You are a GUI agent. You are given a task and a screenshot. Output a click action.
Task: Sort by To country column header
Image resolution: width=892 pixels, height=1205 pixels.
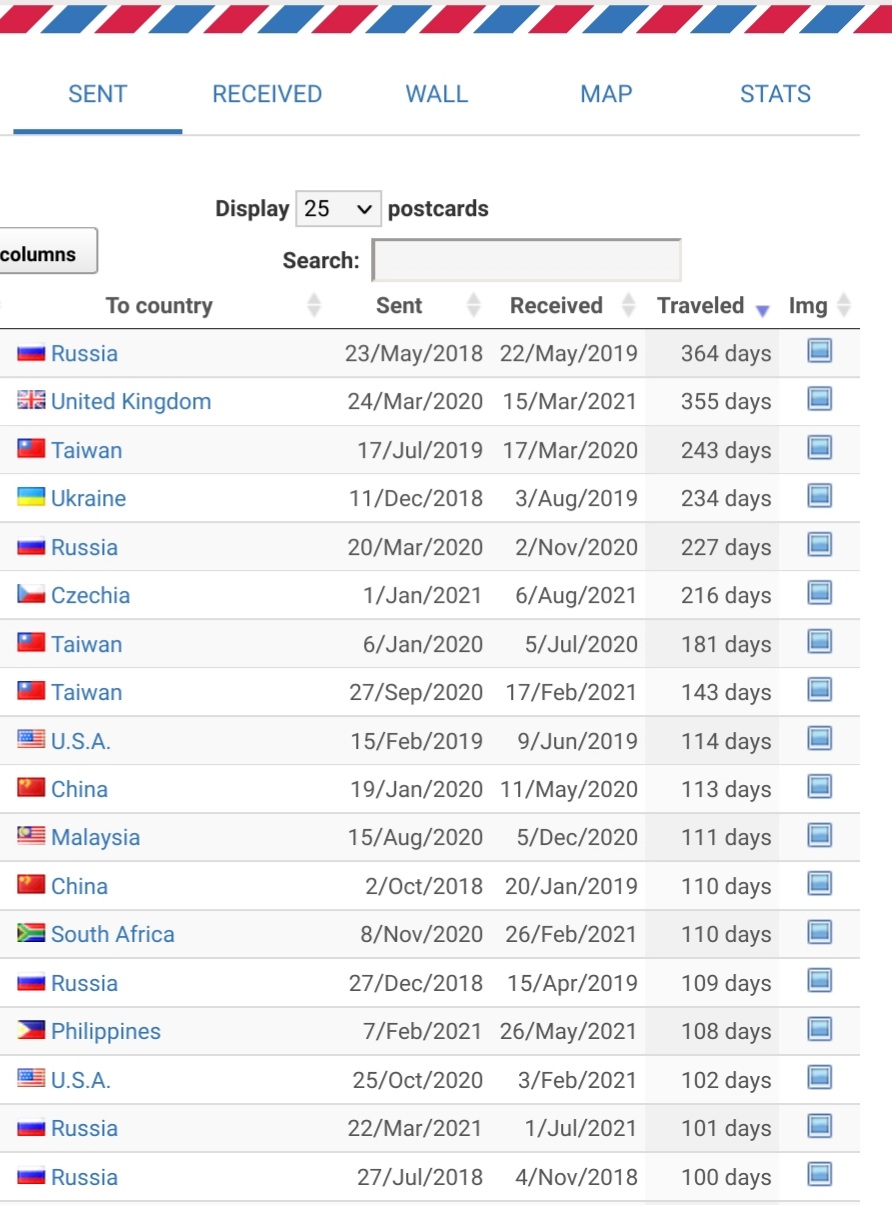(x=160, y=306)
